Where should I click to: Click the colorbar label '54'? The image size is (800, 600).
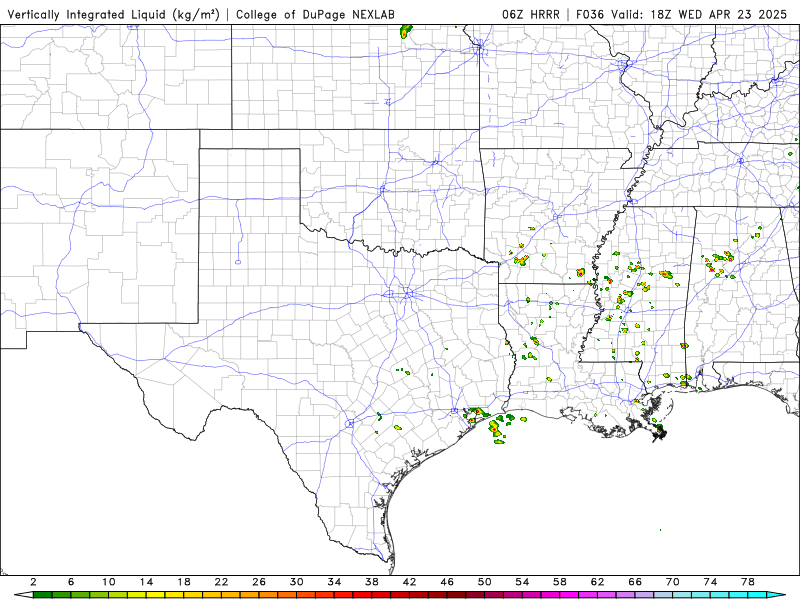pyautogui.click(x=522, y=582)
